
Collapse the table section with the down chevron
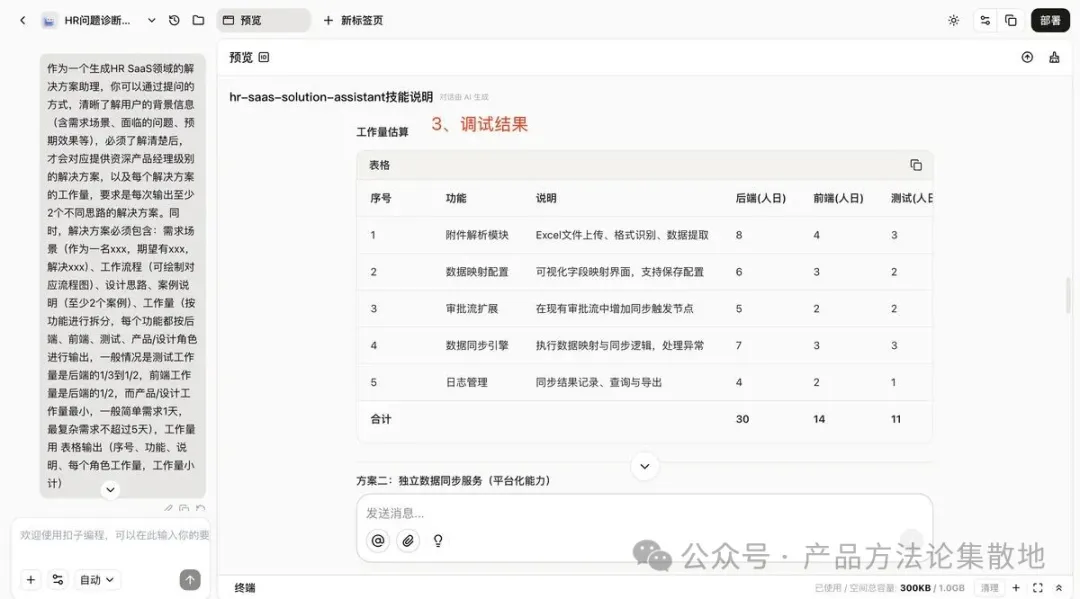point(644,466)
